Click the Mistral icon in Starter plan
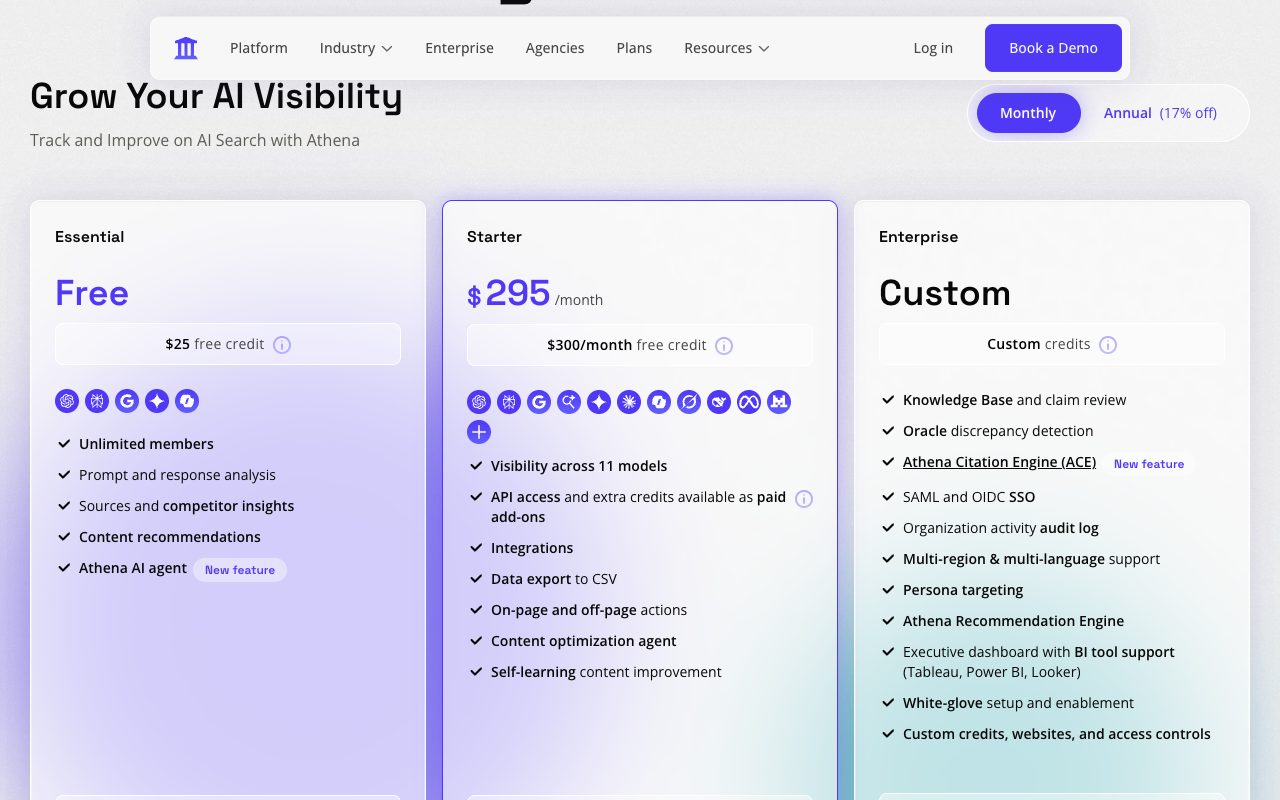Image resolution: width=1280 pixels, height=800 pixels. point(779,402)
